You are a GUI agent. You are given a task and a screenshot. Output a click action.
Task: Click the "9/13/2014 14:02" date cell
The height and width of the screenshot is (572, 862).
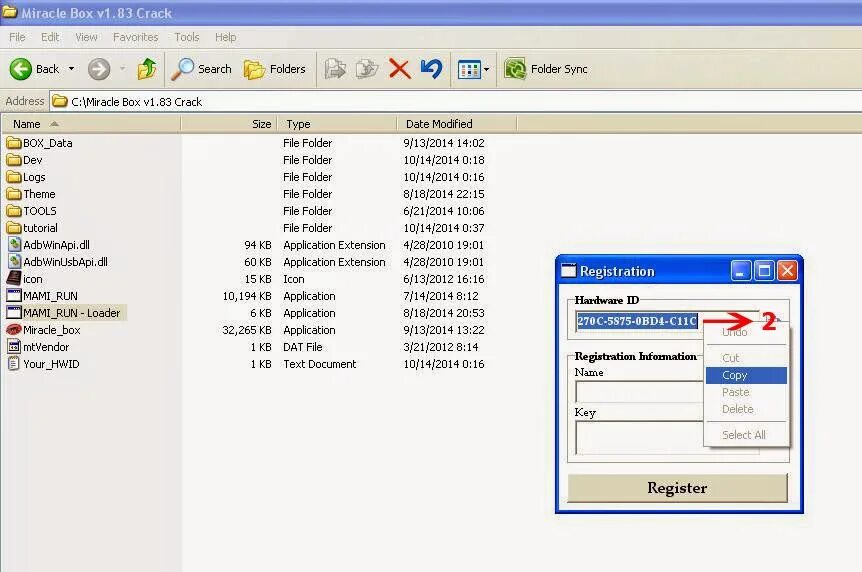click(444, 143)
